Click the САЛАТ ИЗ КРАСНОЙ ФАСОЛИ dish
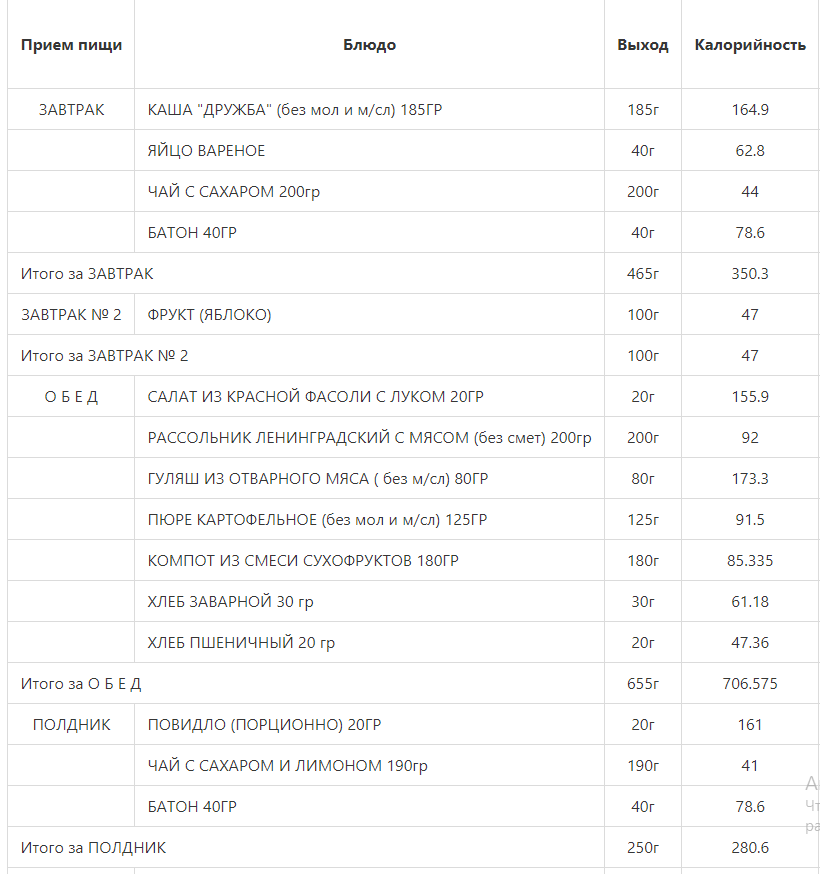This screenshot has height=874, width=820. point(315,397)
